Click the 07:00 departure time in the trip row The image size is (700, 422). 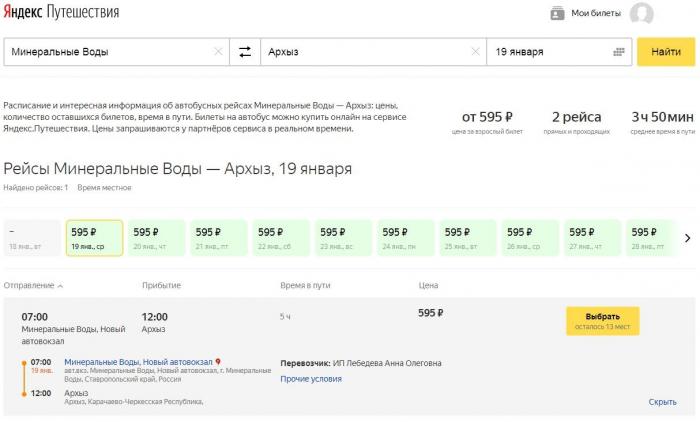35,317
